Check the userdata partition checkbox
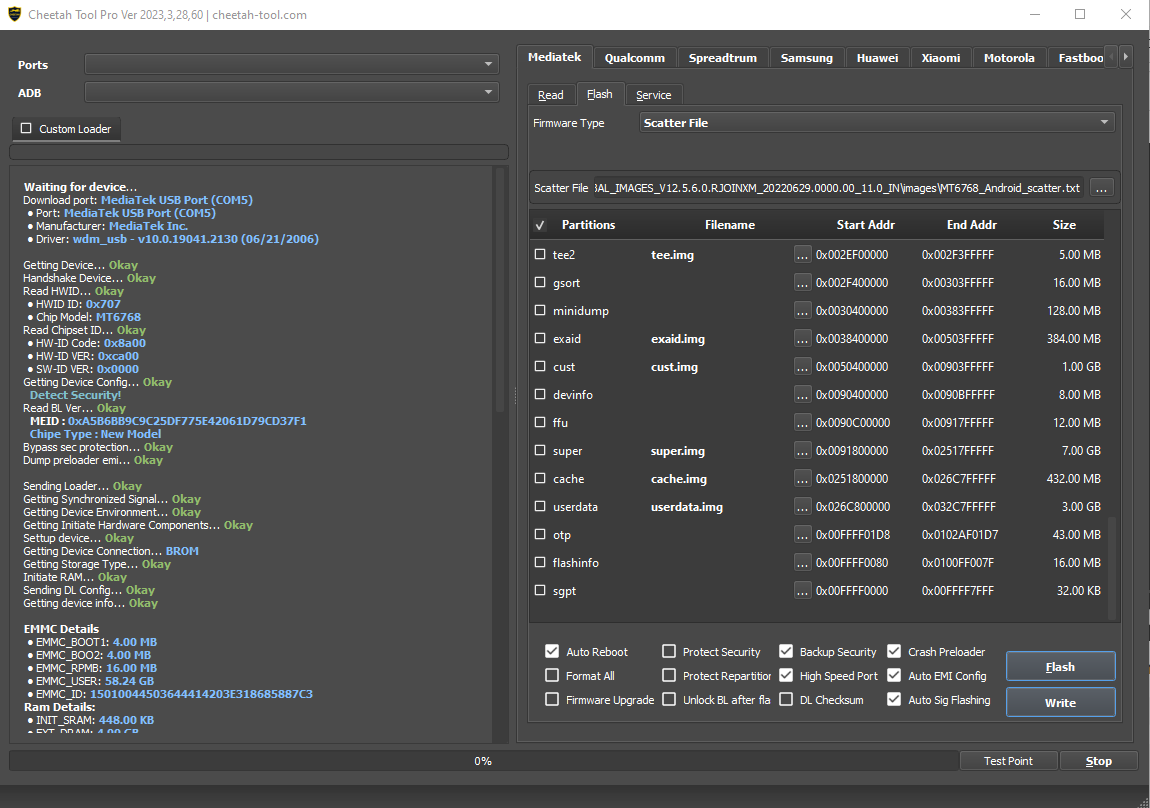The image size is (1150, 808). 540,507
